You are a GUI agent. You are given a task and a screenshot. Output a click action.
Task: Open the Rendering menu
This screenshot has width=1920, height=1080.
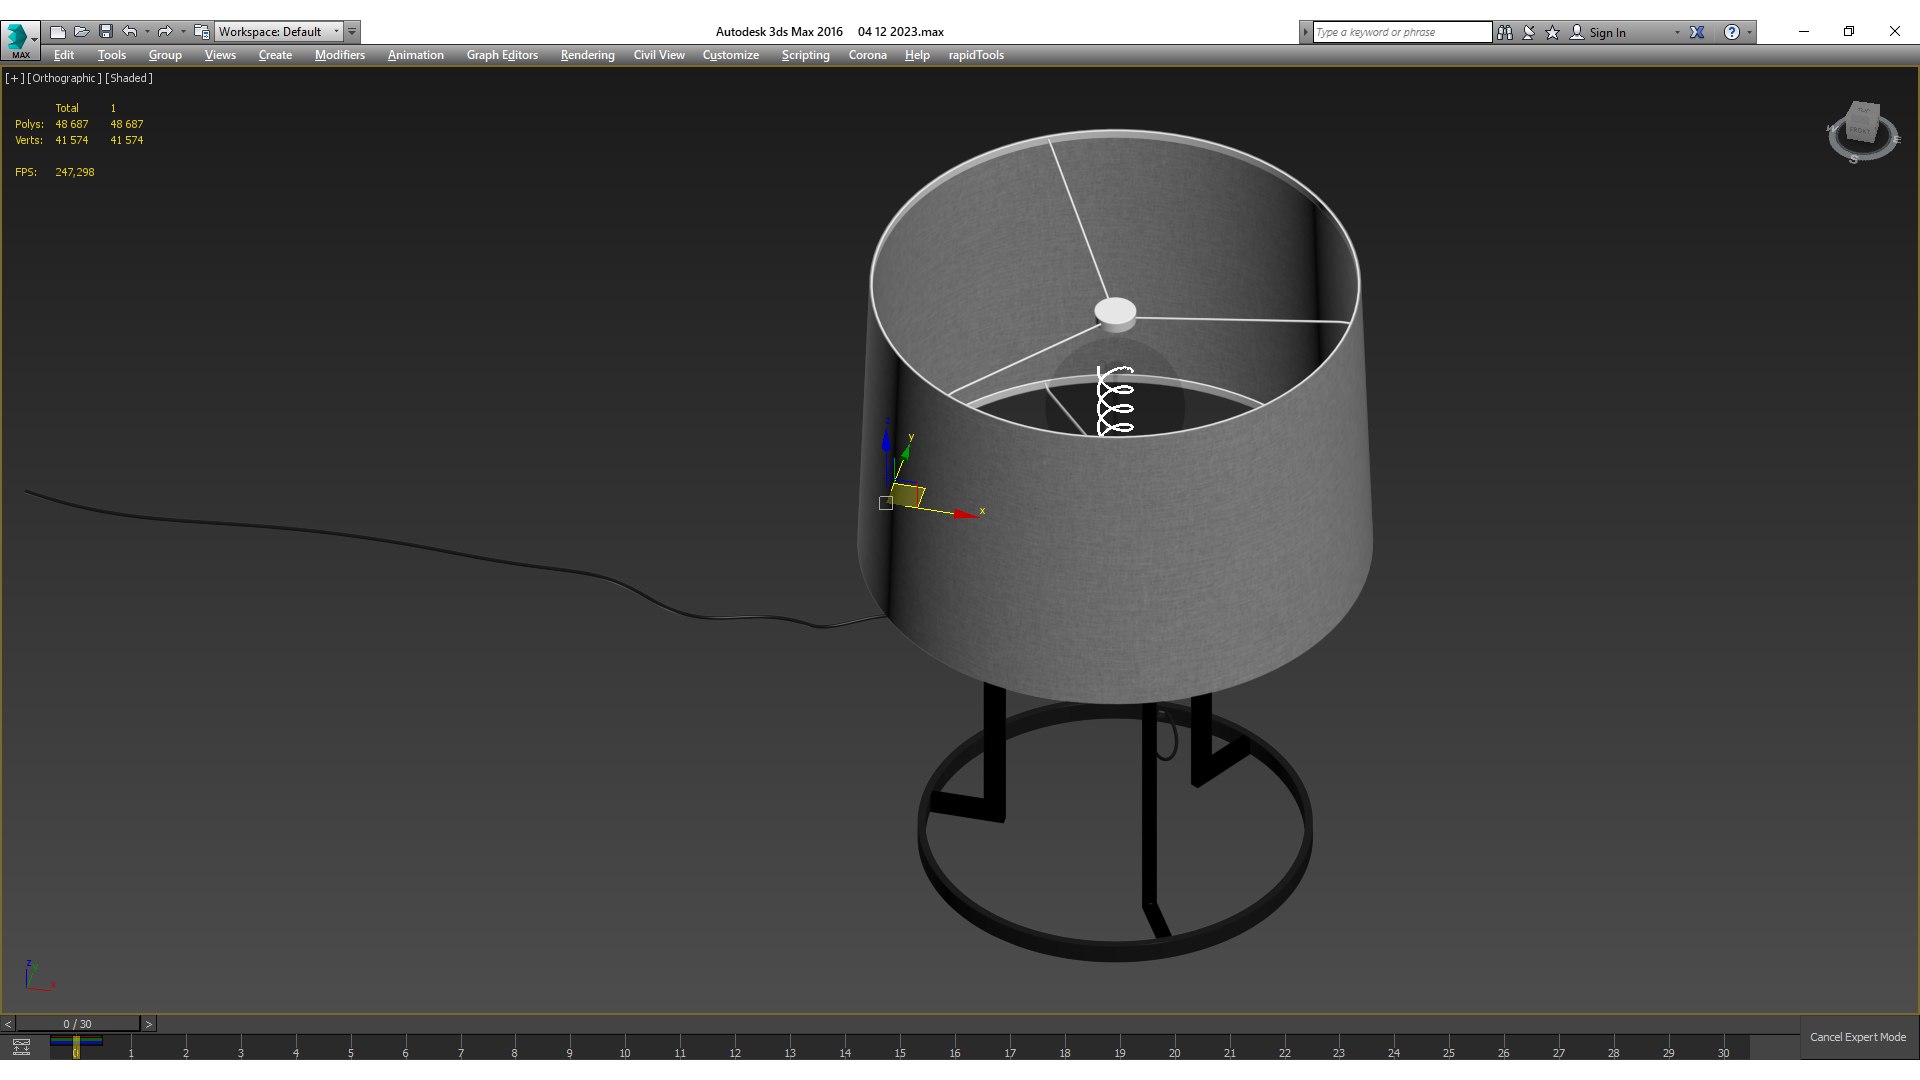(587, 55)
